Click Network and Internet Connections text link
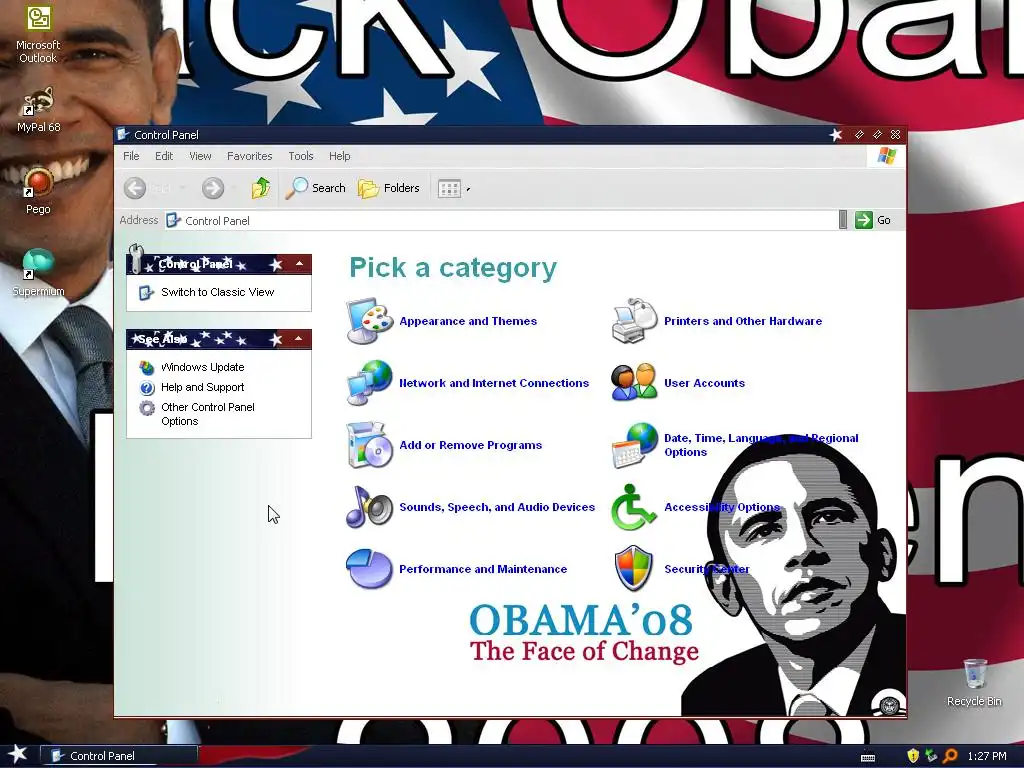Screen dimensions: 1024x768 (494, 383)
